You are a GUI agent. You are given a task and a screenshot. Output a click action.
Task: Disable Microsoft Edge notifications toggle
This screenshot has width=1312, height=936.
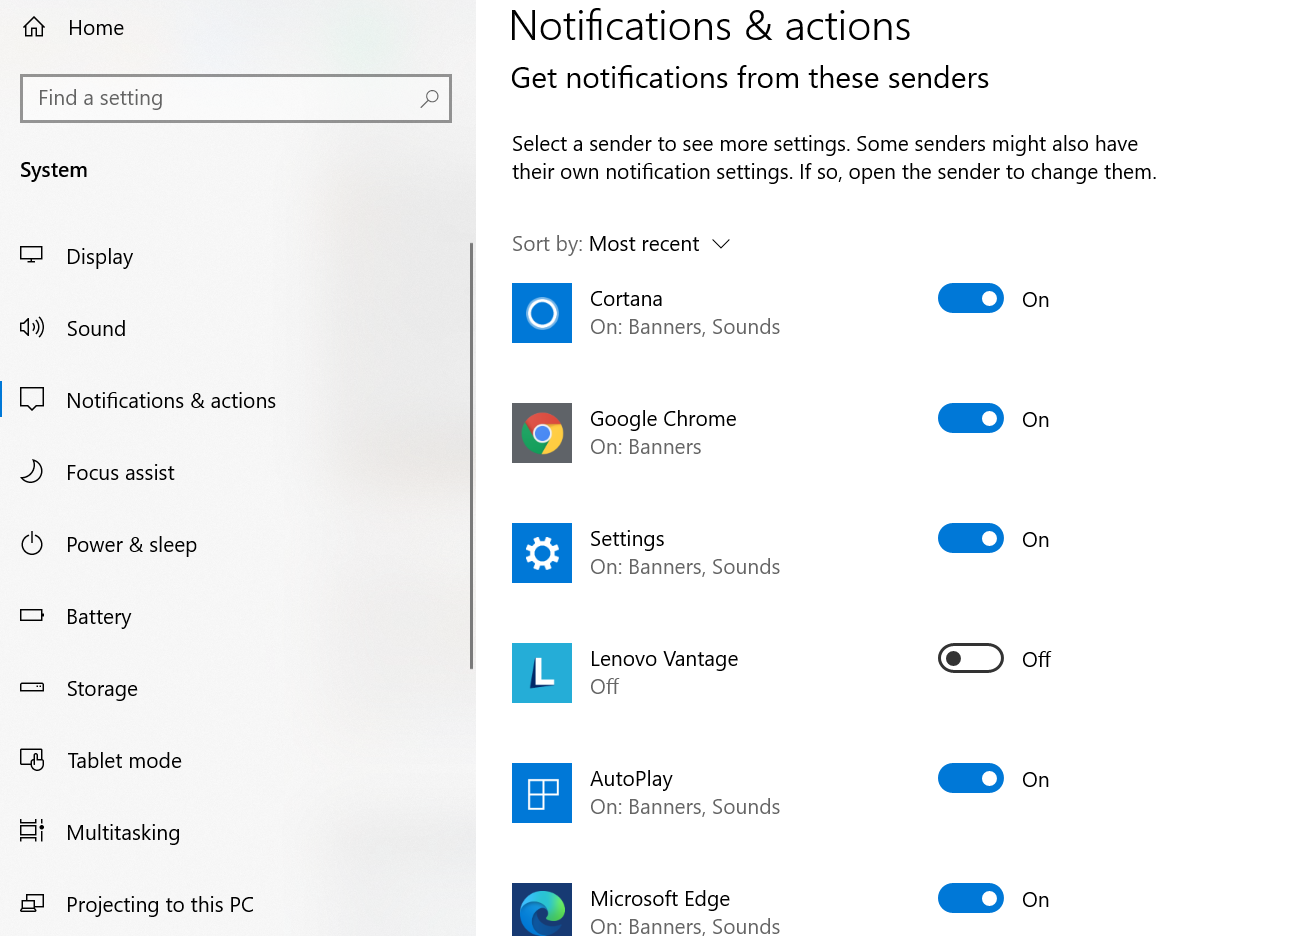tap(970, 898)
